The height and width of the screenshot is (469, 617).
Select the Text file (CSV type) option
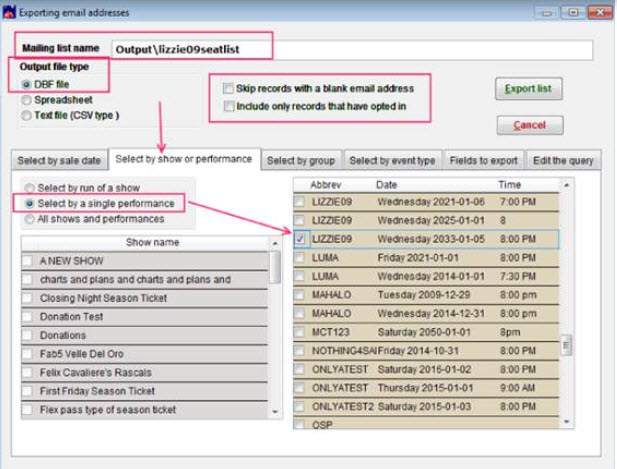[x=26, y=116]
